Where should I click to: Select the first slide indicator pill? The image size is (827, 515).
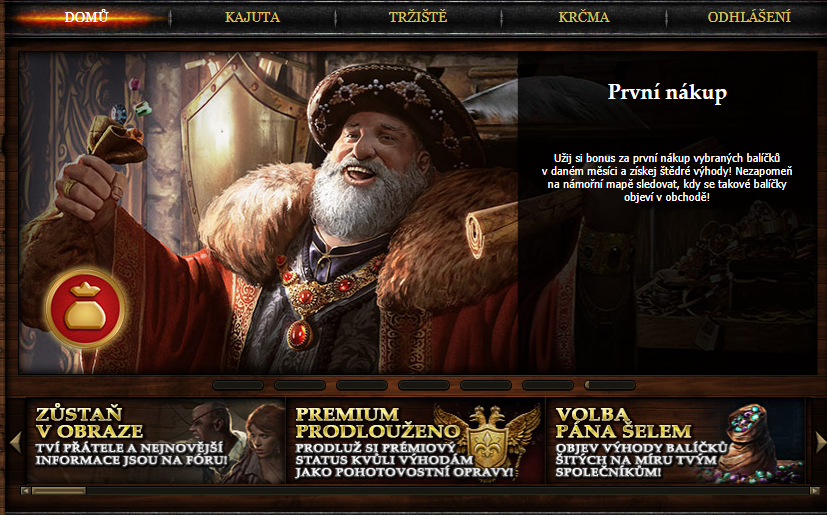pyautogui.click(x=238, y=385)
